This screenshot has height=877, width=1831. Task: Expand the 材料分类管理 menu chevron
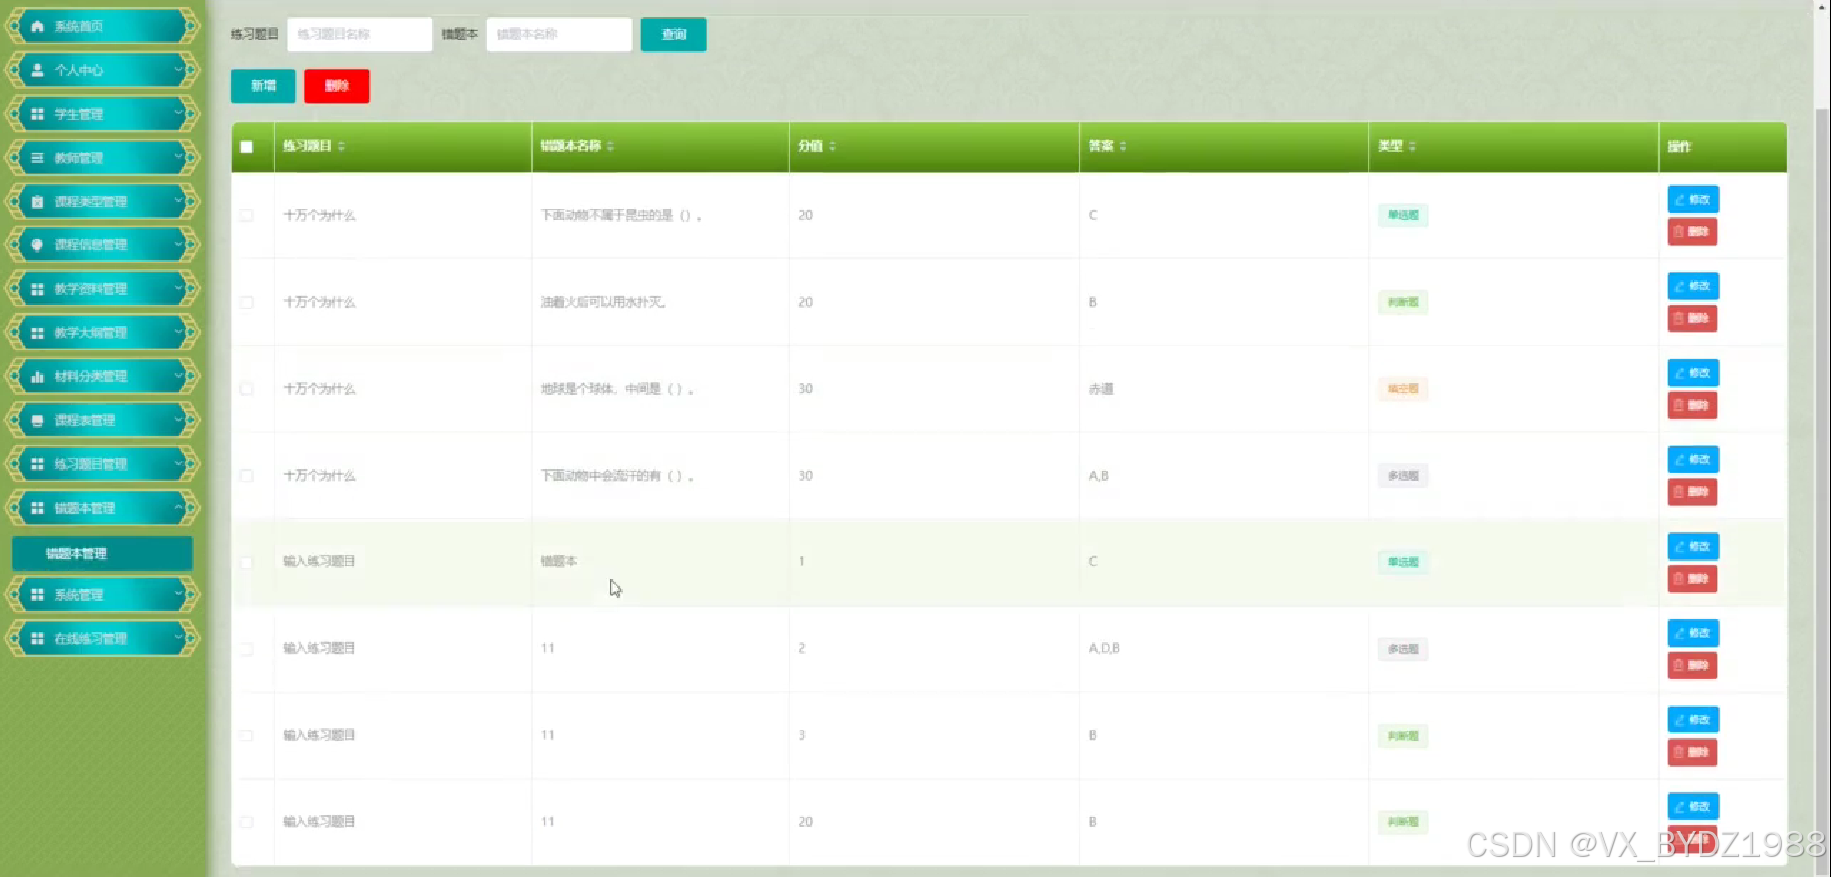[179, 376]
